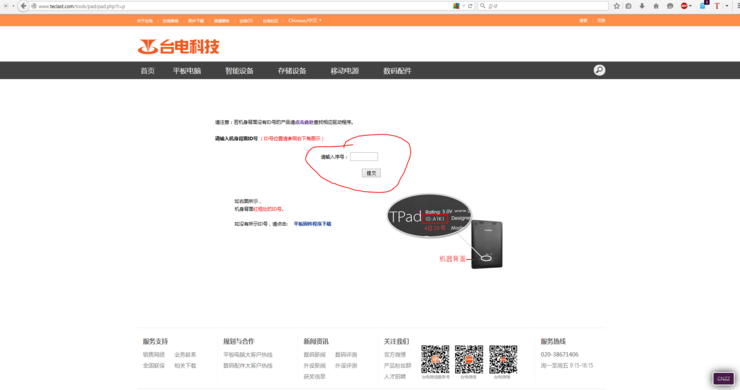The width and height of the screenshot is (740, 390).
Task: Click the purple 点击此处 link in the notice
Action: click(x=304, y=122)
